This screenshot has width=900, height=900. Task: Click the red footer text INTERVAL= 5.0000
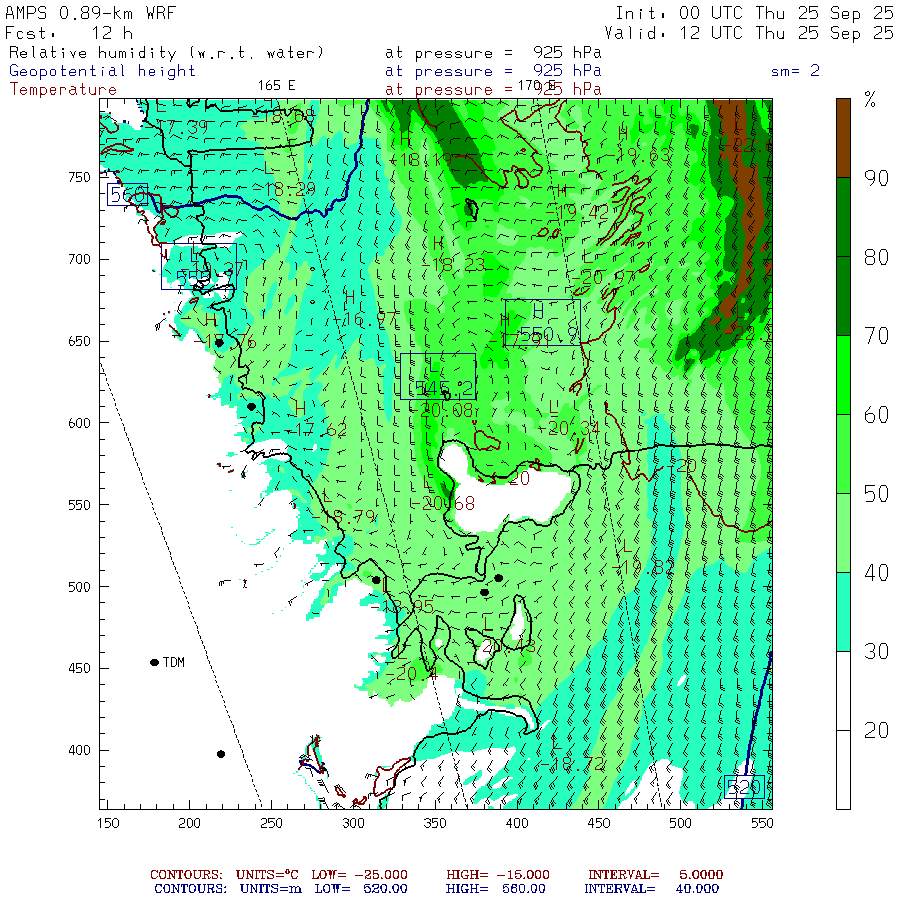pos(655,875)
